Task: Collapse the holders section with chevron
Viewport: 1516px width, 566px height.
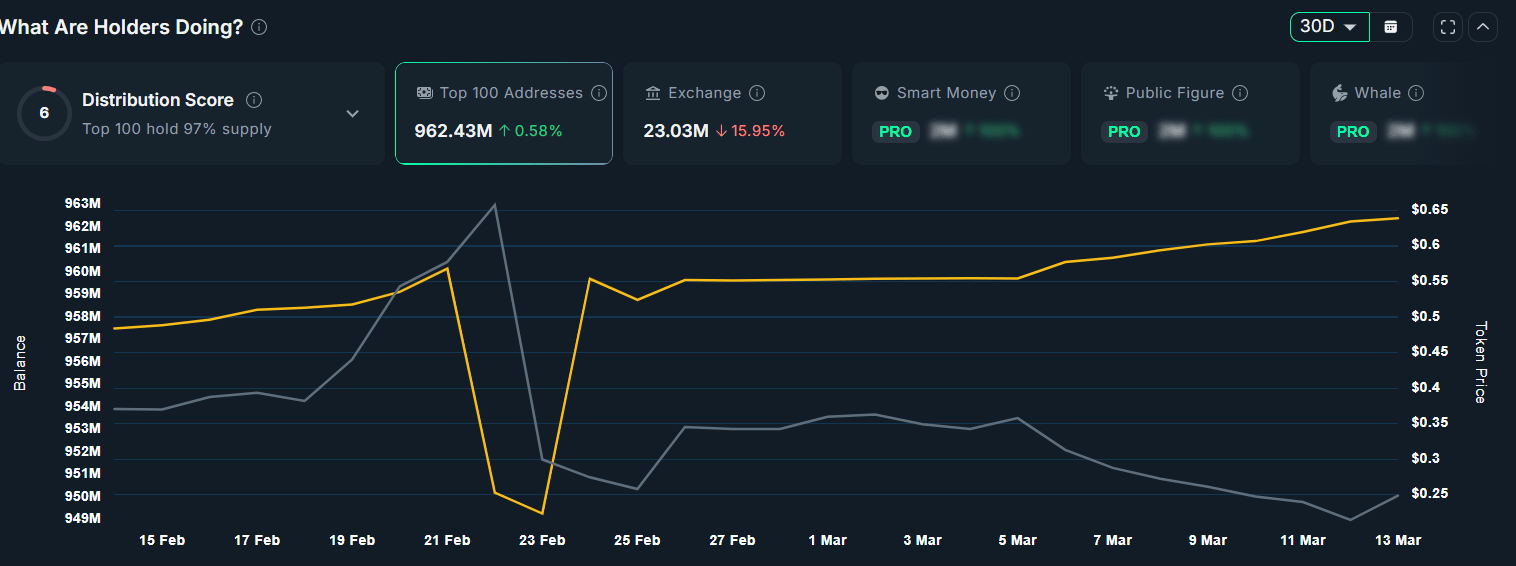Action: coord(1483,27)
